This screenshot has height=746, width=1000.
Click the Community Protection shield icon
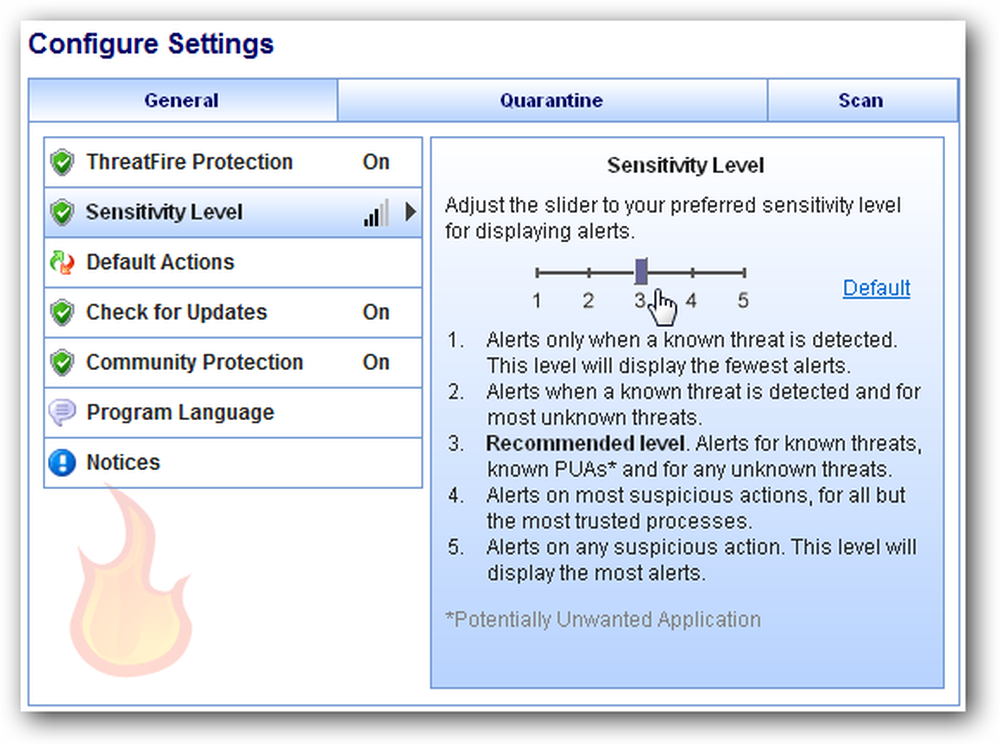[62, 362]
